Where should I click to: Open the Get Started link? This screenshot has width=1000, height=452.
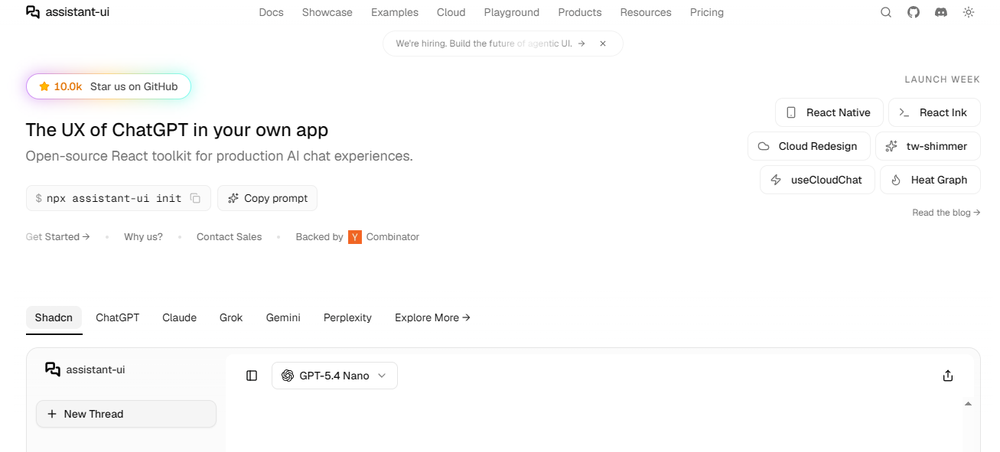[x=57, y=237]
